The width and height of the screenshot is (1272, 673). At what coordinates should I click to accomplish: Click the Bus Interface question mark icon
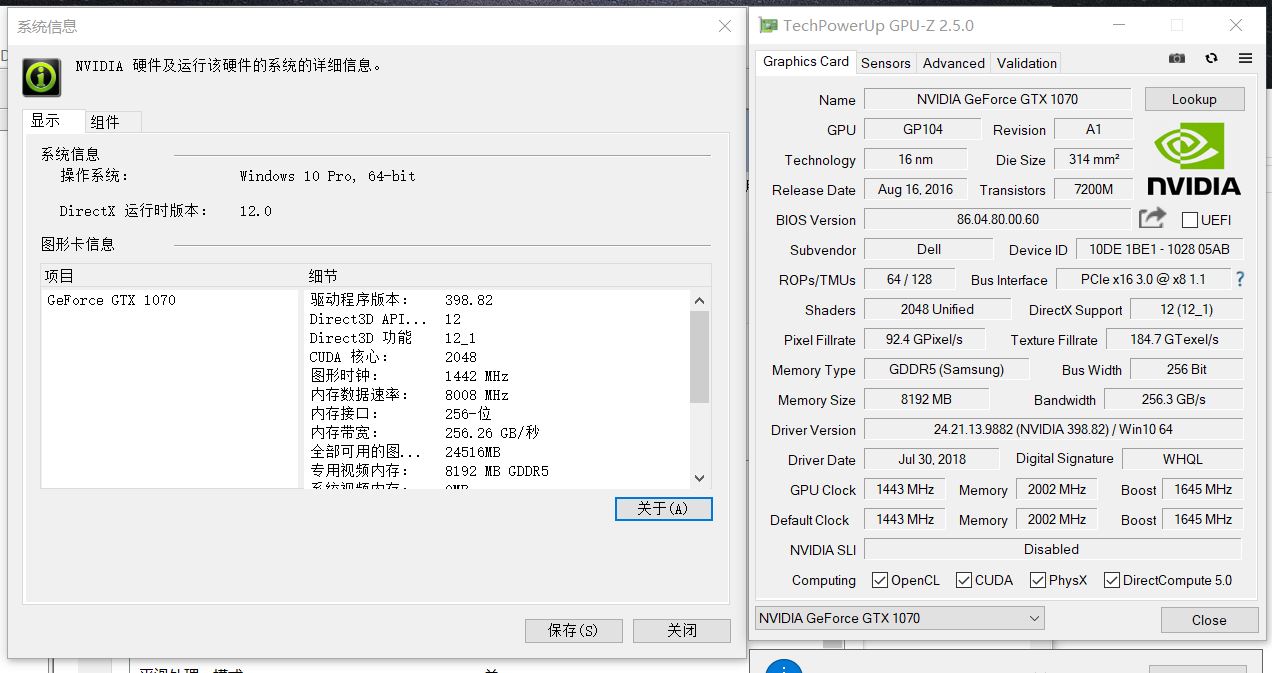[x=1240, y=279]
